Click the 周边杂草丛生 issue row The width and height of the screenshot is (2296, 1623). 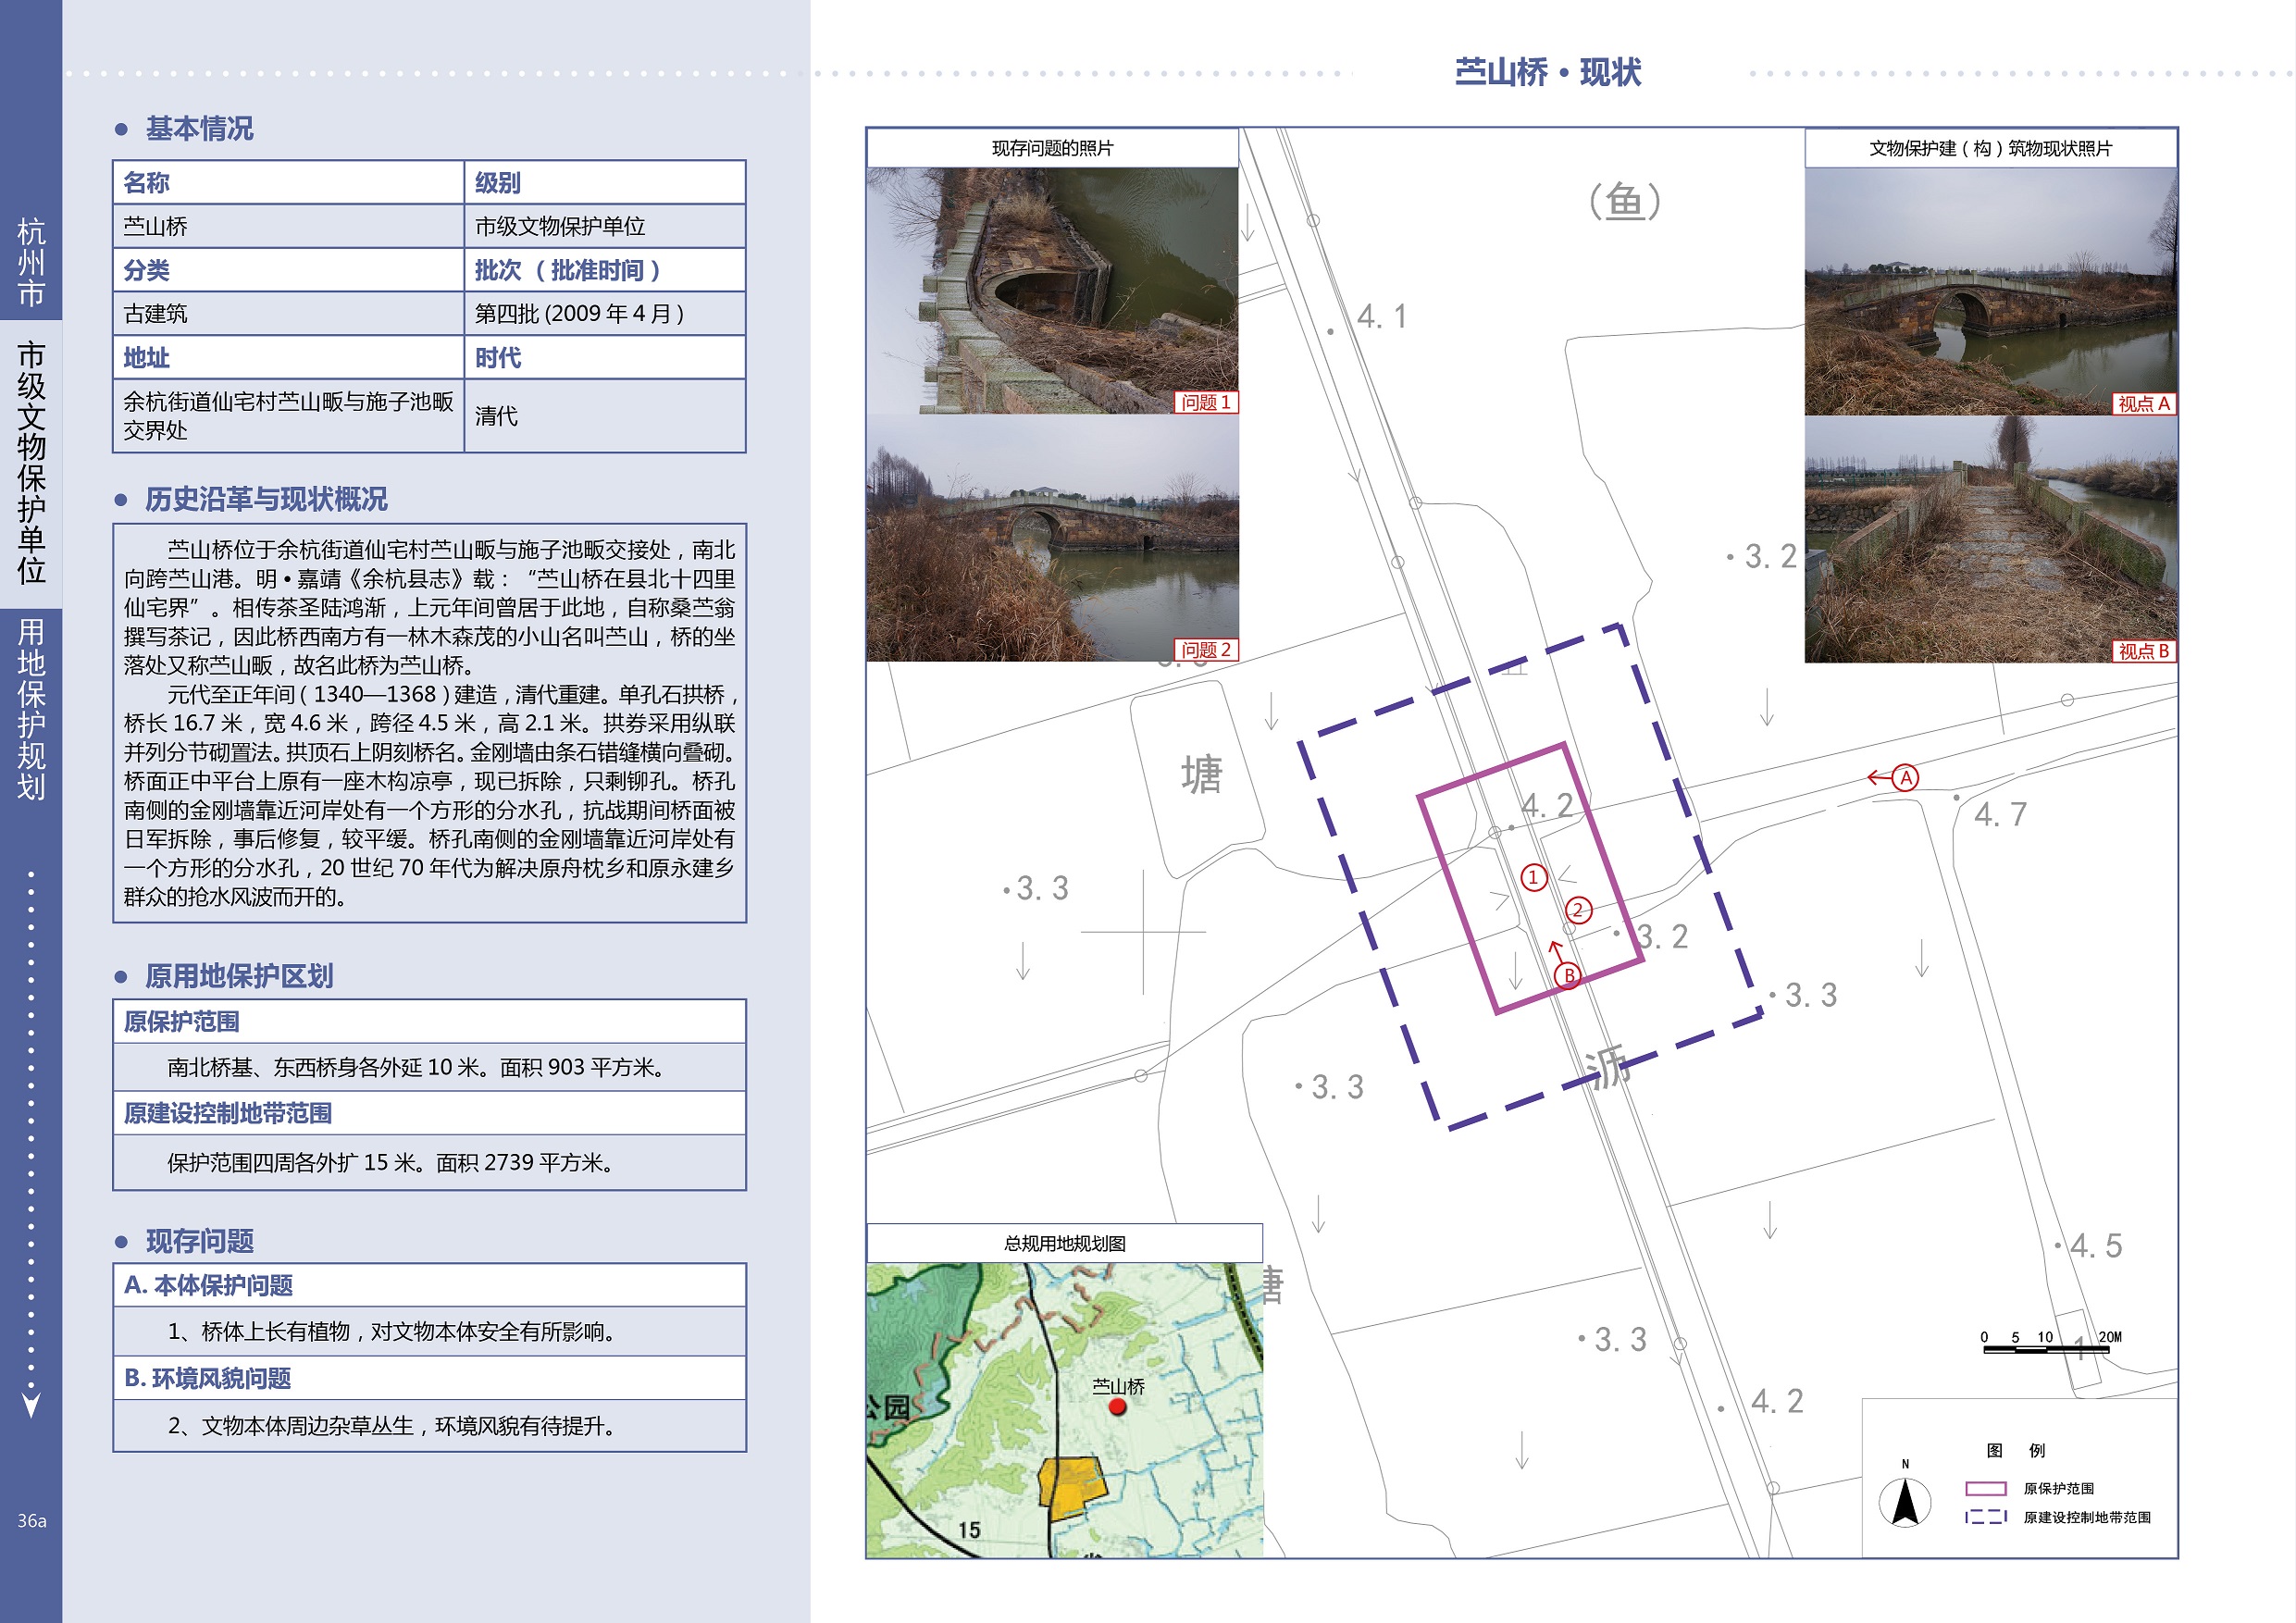pyautogui.click(x=430, y=1425)
